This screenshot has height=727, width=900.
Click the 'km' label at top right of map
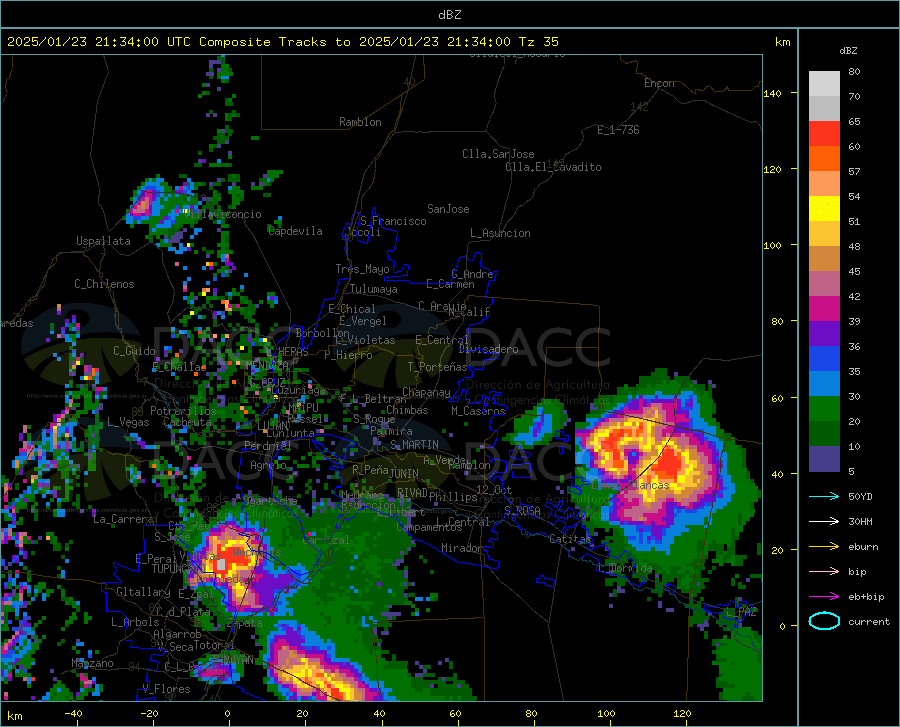click(782, 42)
